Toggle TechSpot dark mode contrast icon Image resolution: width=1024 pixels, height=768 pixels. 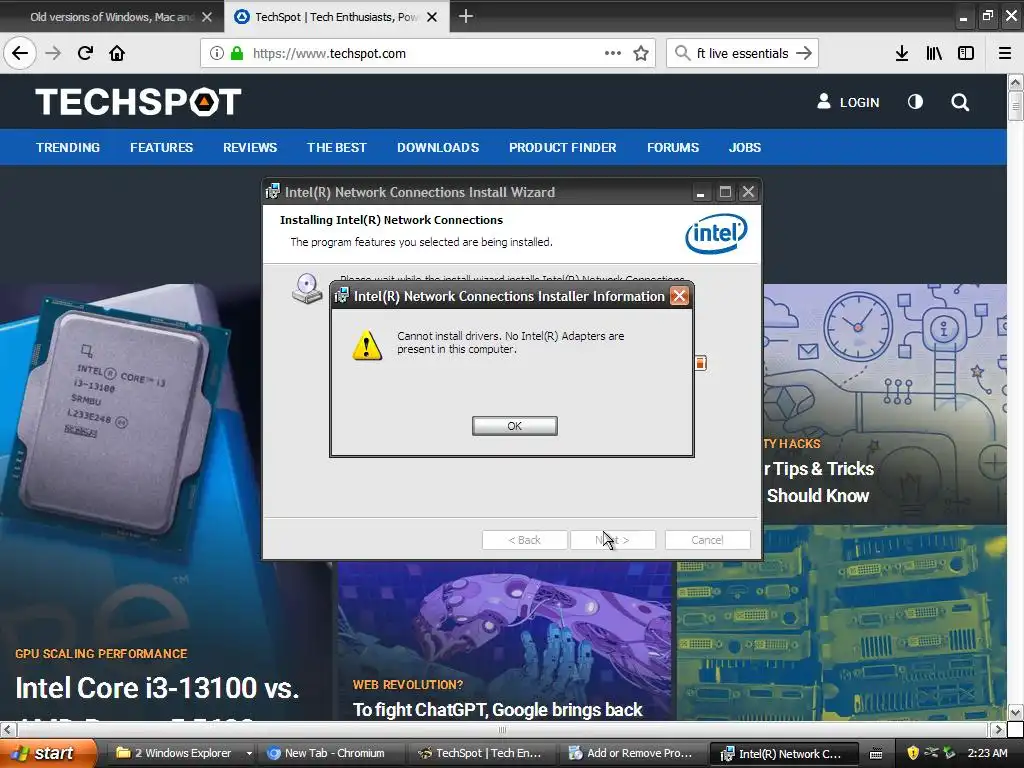pyautogui.click(x=915, y=102)
